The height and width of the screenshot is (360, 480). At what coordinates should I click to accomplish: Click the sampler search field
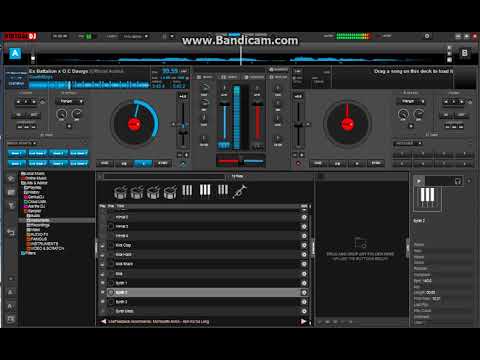(165, 176)
